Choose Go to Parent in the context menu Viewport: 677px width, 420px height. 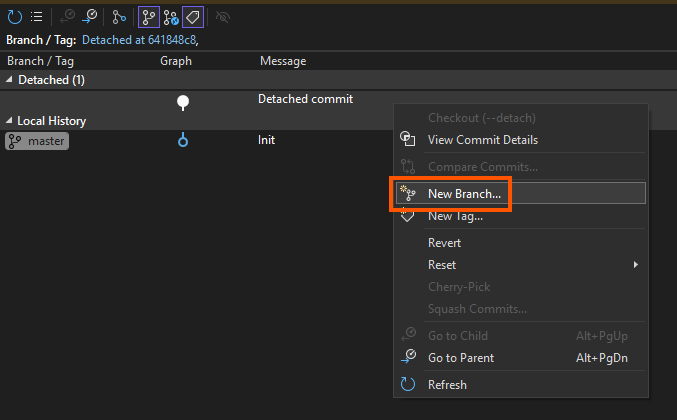[x=521, y=358]
